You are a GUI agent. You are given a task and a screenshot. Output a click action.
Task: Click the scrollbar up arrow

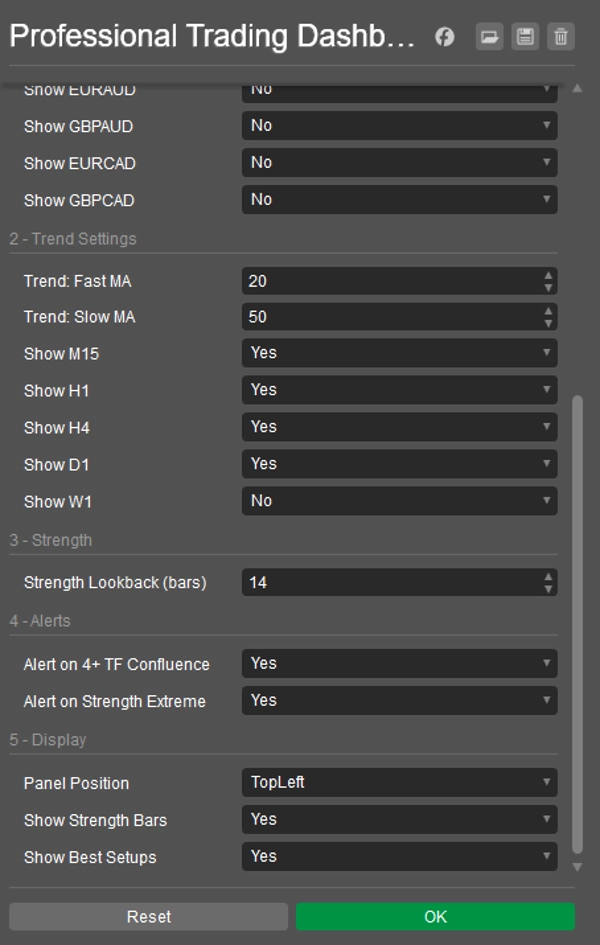click(577, 89)
